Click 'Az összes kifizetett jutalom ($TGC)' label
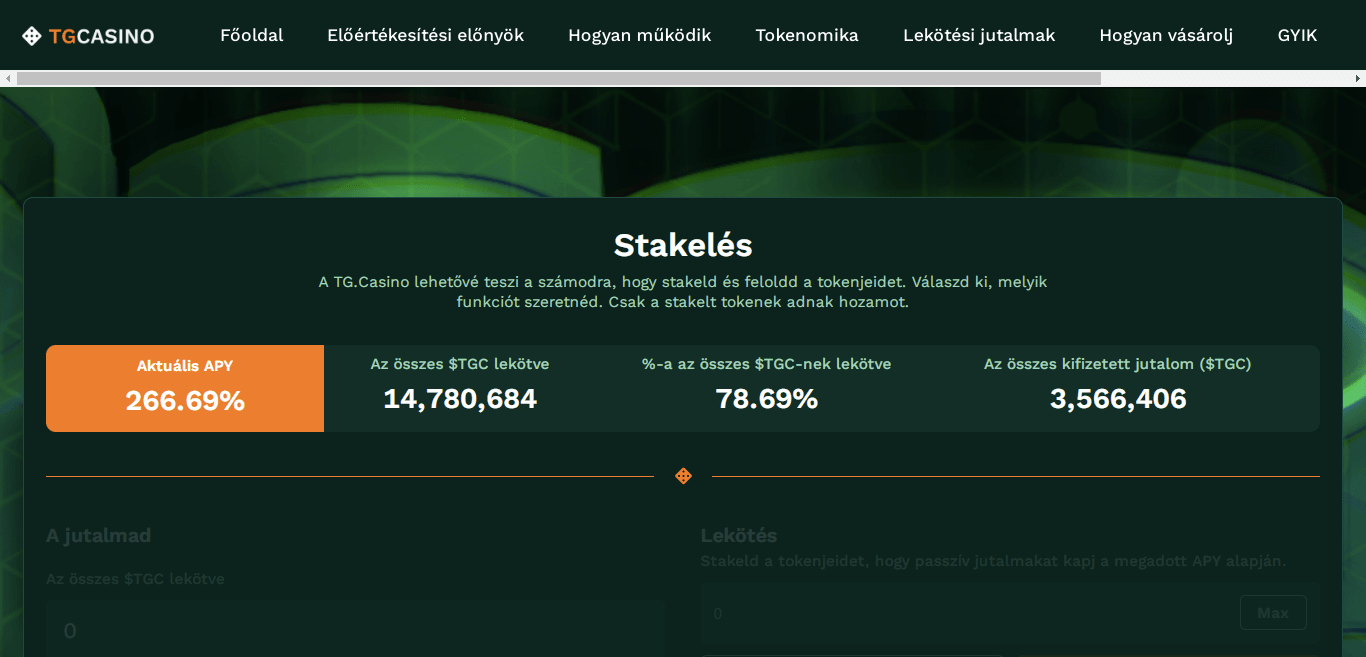 coord(1118,364)
